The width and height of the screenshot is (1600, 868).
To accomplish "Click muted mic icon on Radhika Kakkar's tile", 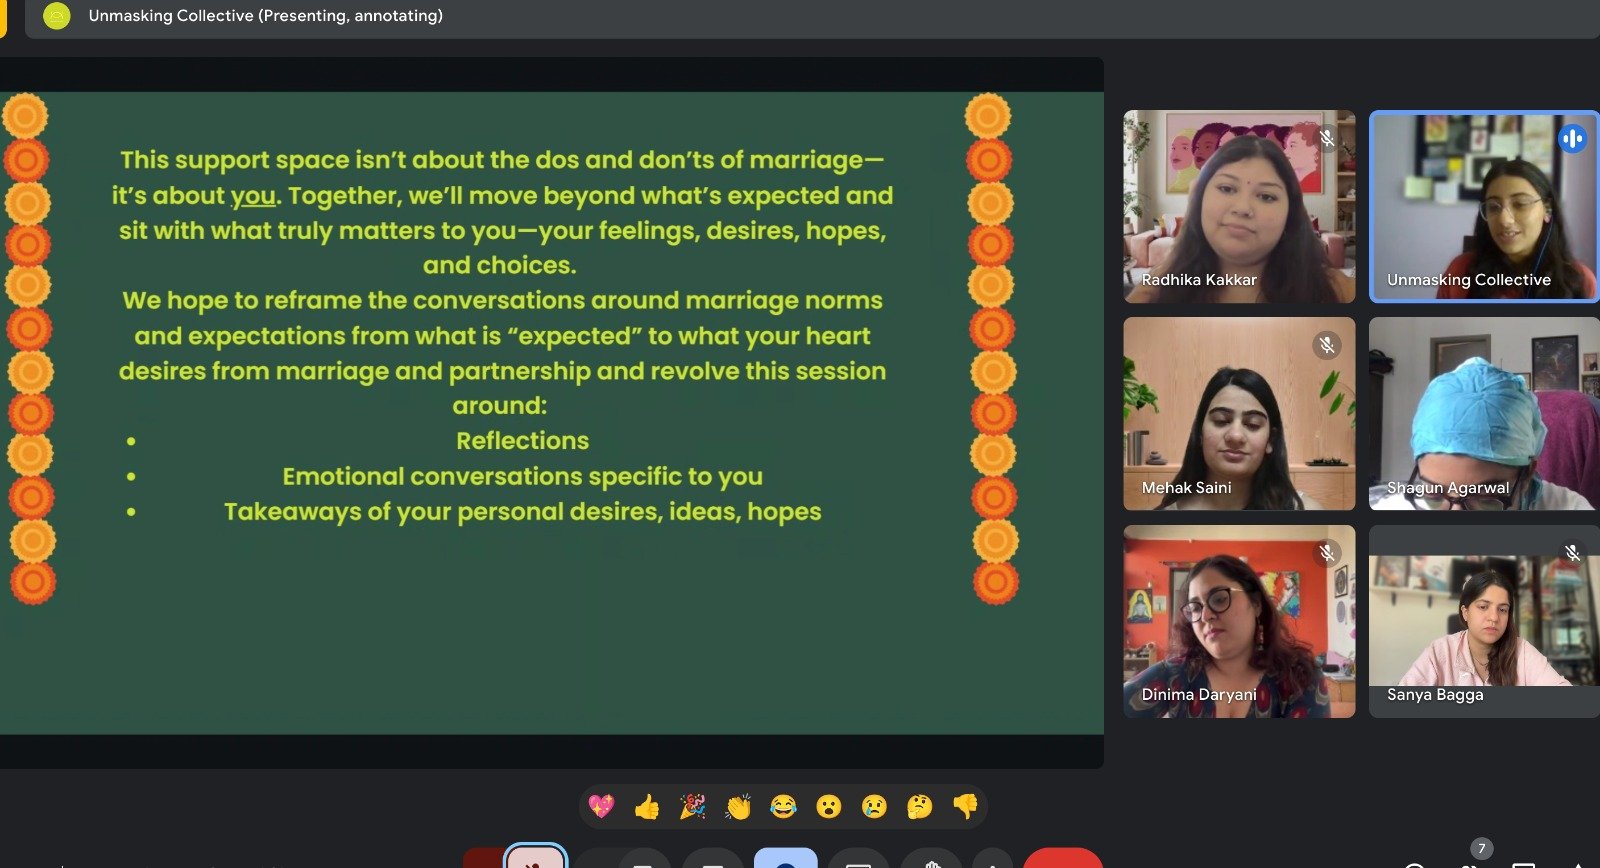I will [x=1327, y=138].
